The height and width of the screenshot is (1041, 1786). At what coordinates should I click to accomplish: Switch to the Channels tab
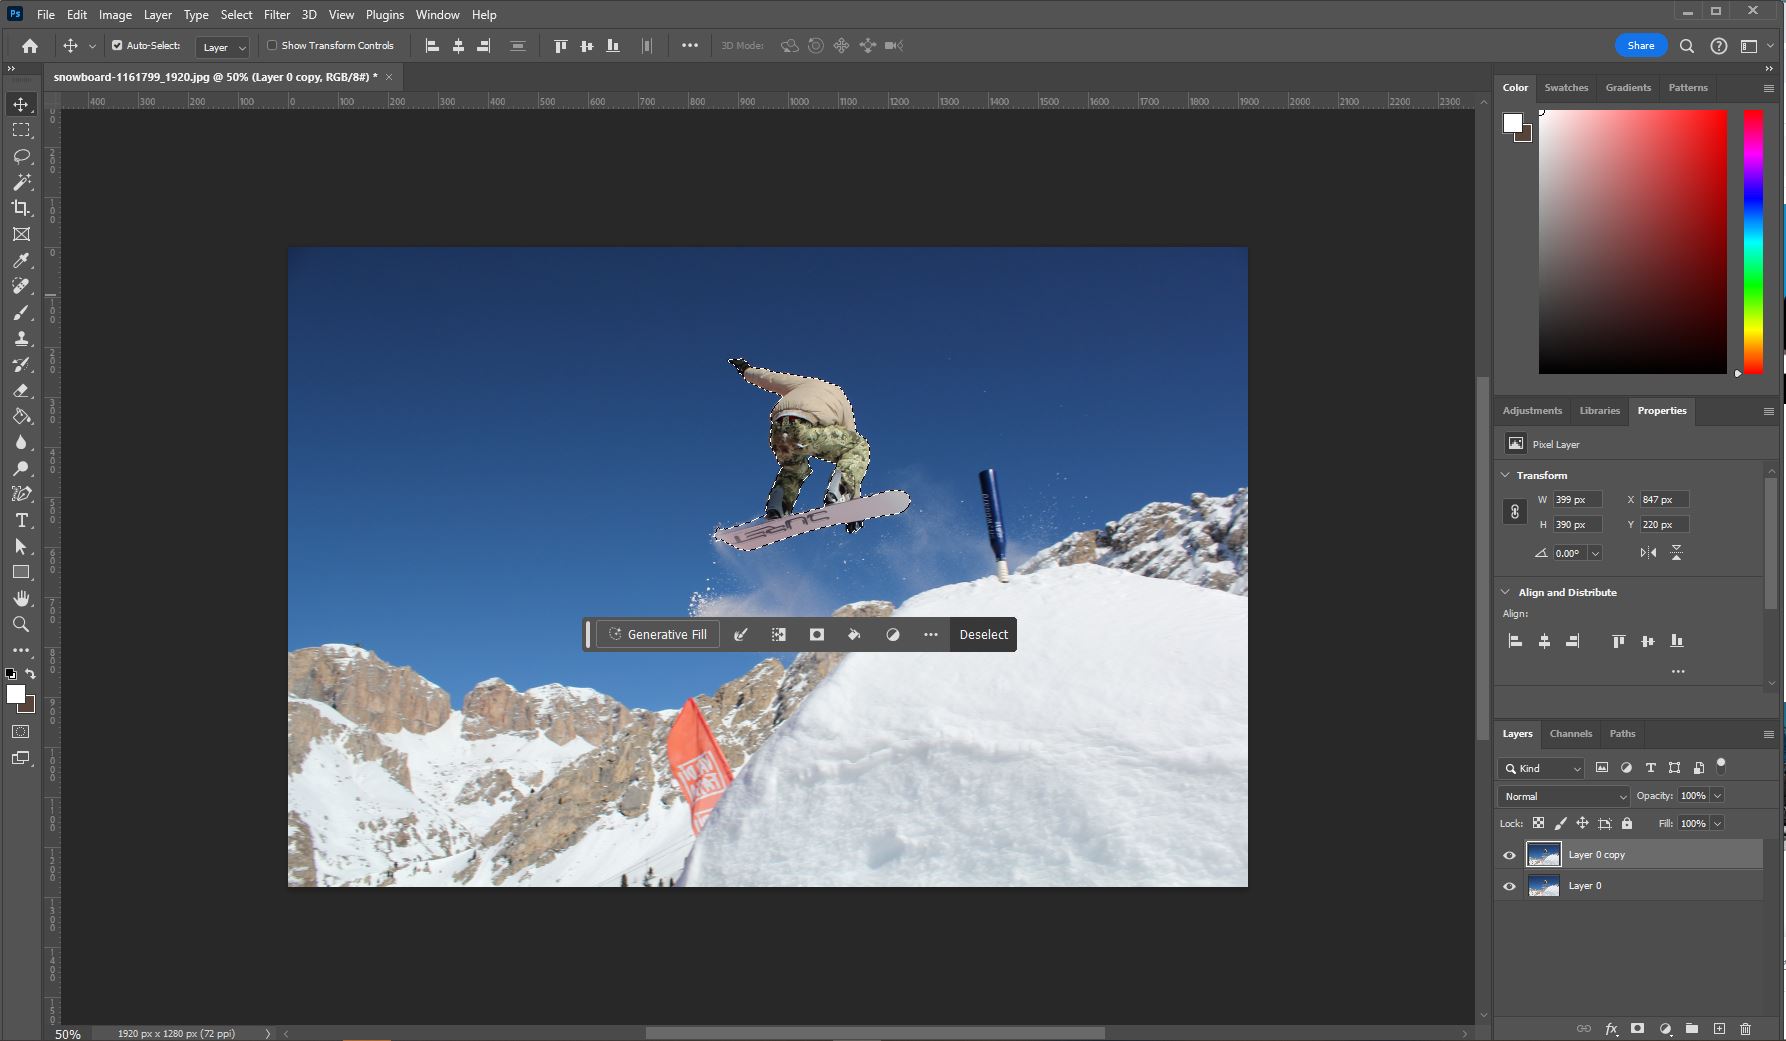[x=1570, y=734]
